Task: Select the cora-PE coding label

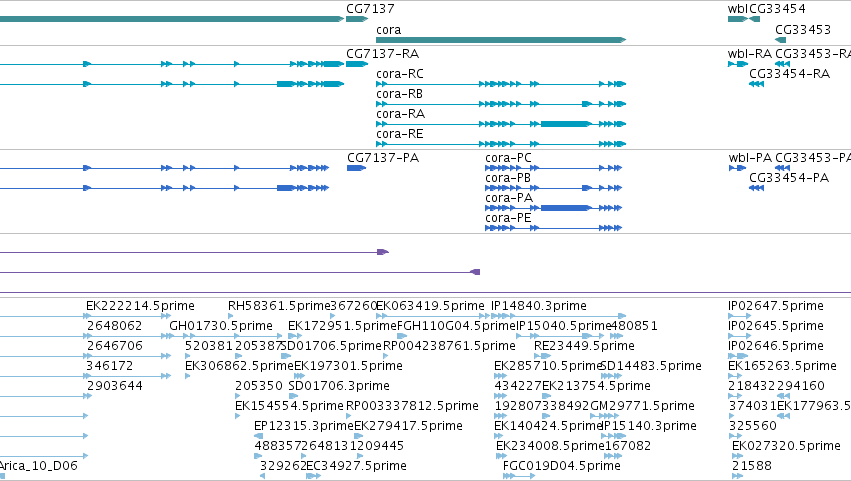Action: pyautogui.click(x=508, y=218)
